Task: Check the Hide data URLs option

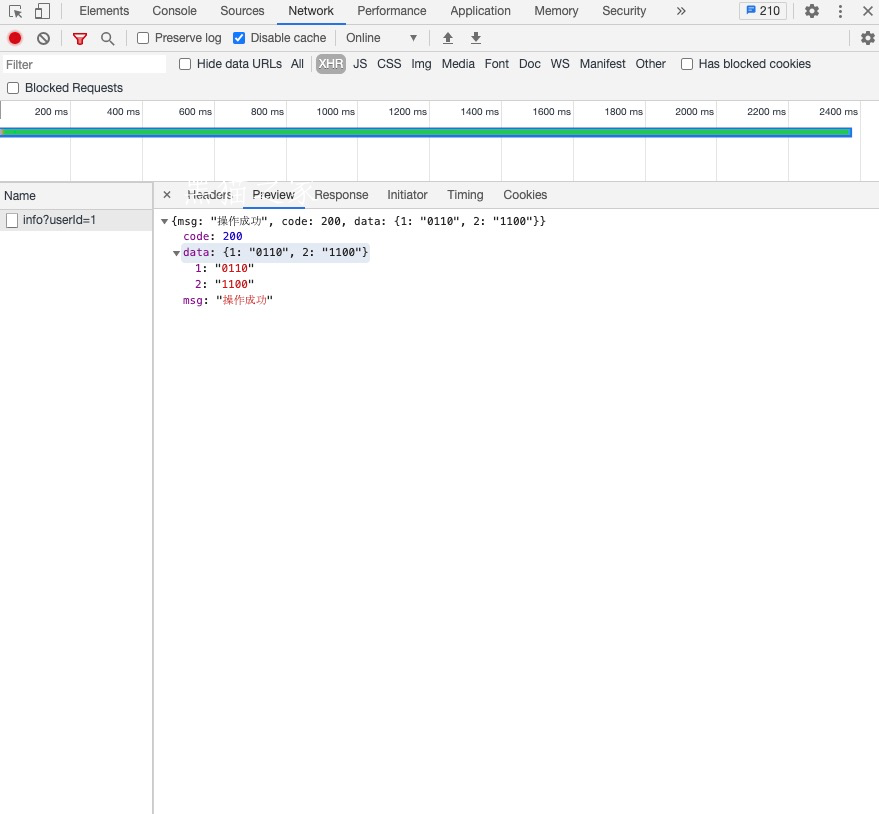Action: 185,64
